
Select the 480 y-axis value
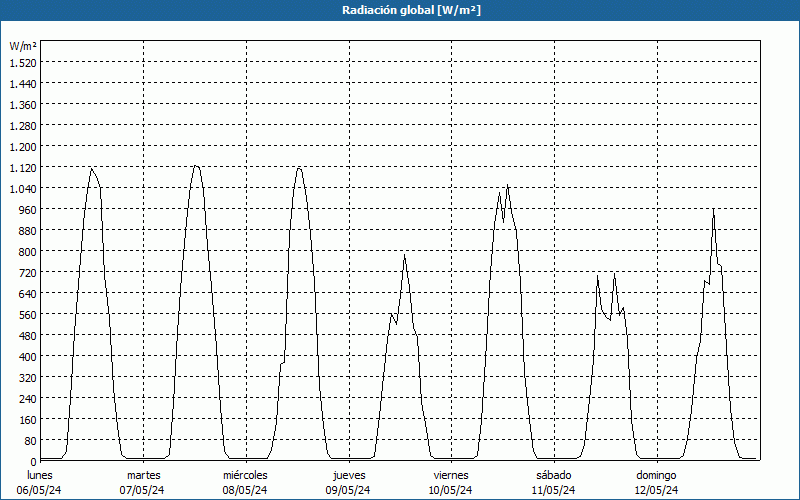(28, 335)
